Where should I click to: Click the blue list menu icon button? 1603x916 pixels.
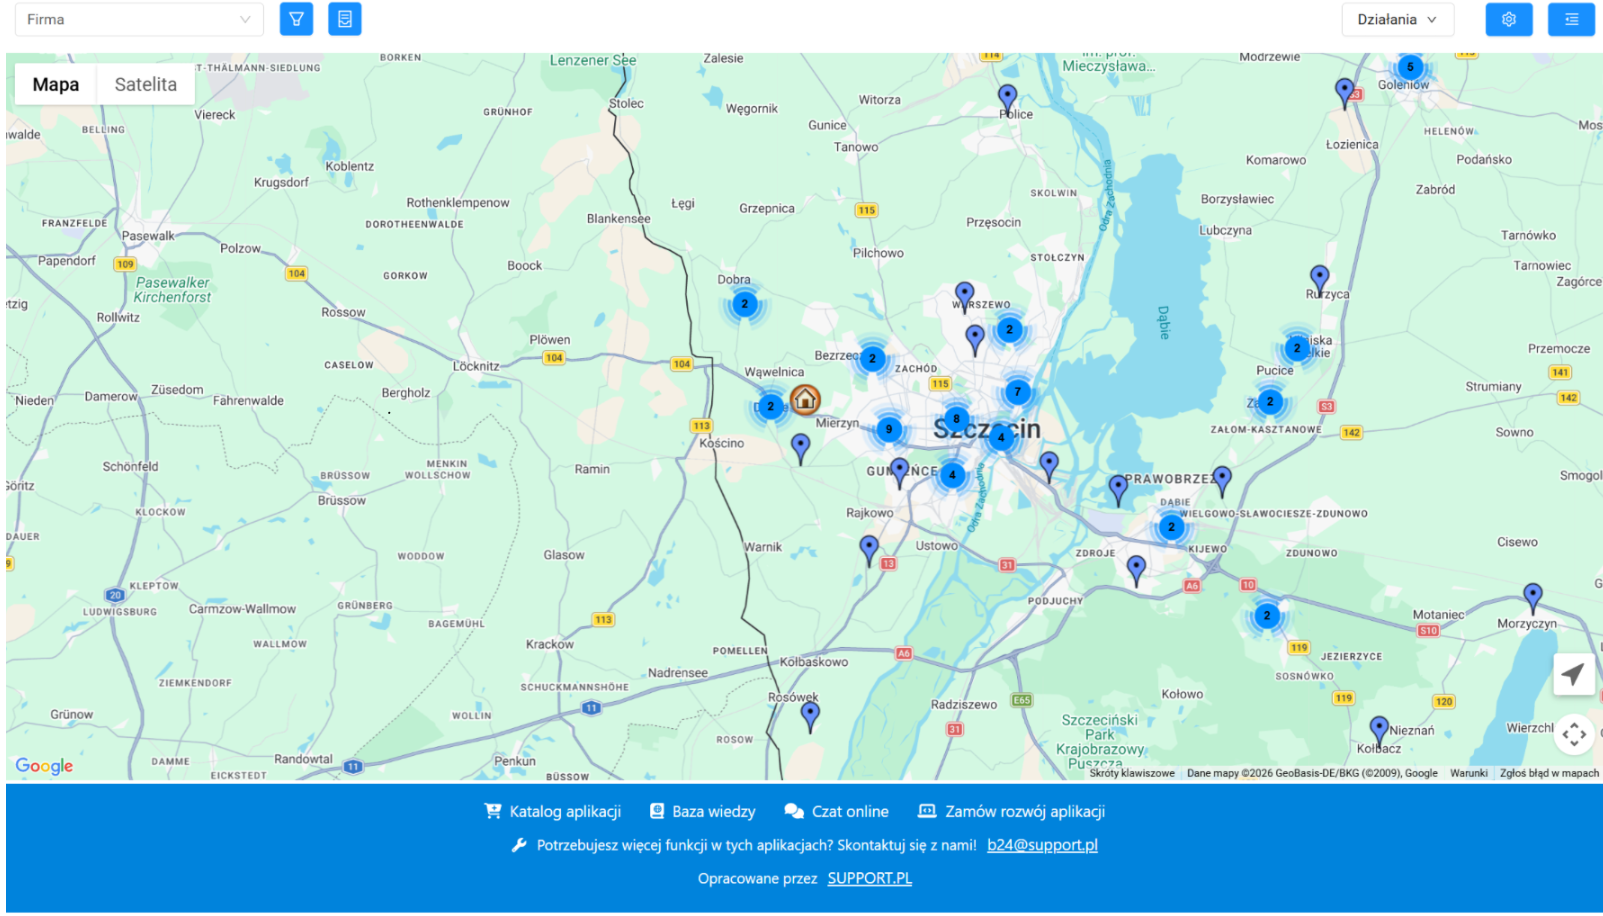(x=1571, y=19)
